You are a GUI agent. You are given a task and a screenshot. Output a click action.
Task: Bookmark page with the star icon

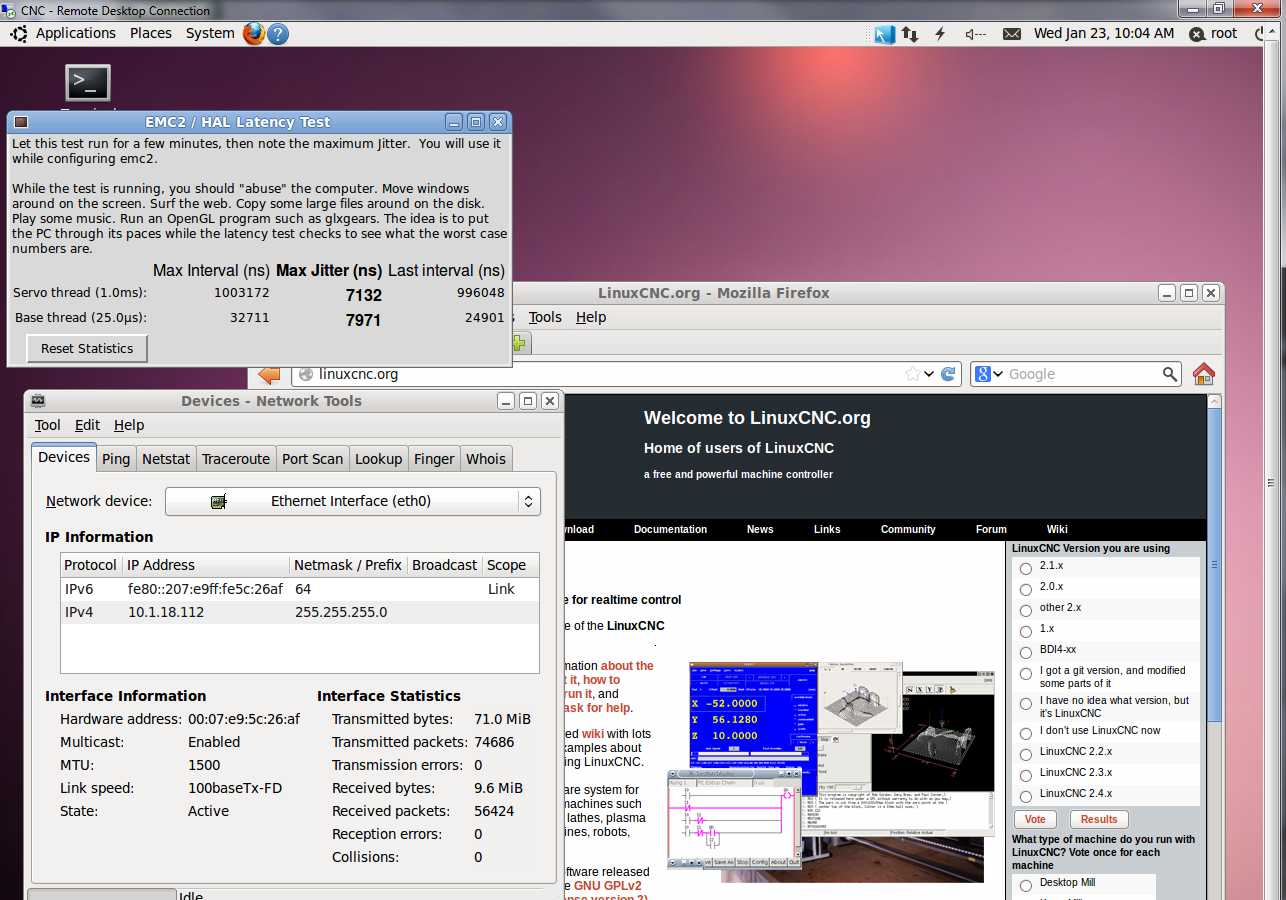pyautogui.click(x=912, y=374)
